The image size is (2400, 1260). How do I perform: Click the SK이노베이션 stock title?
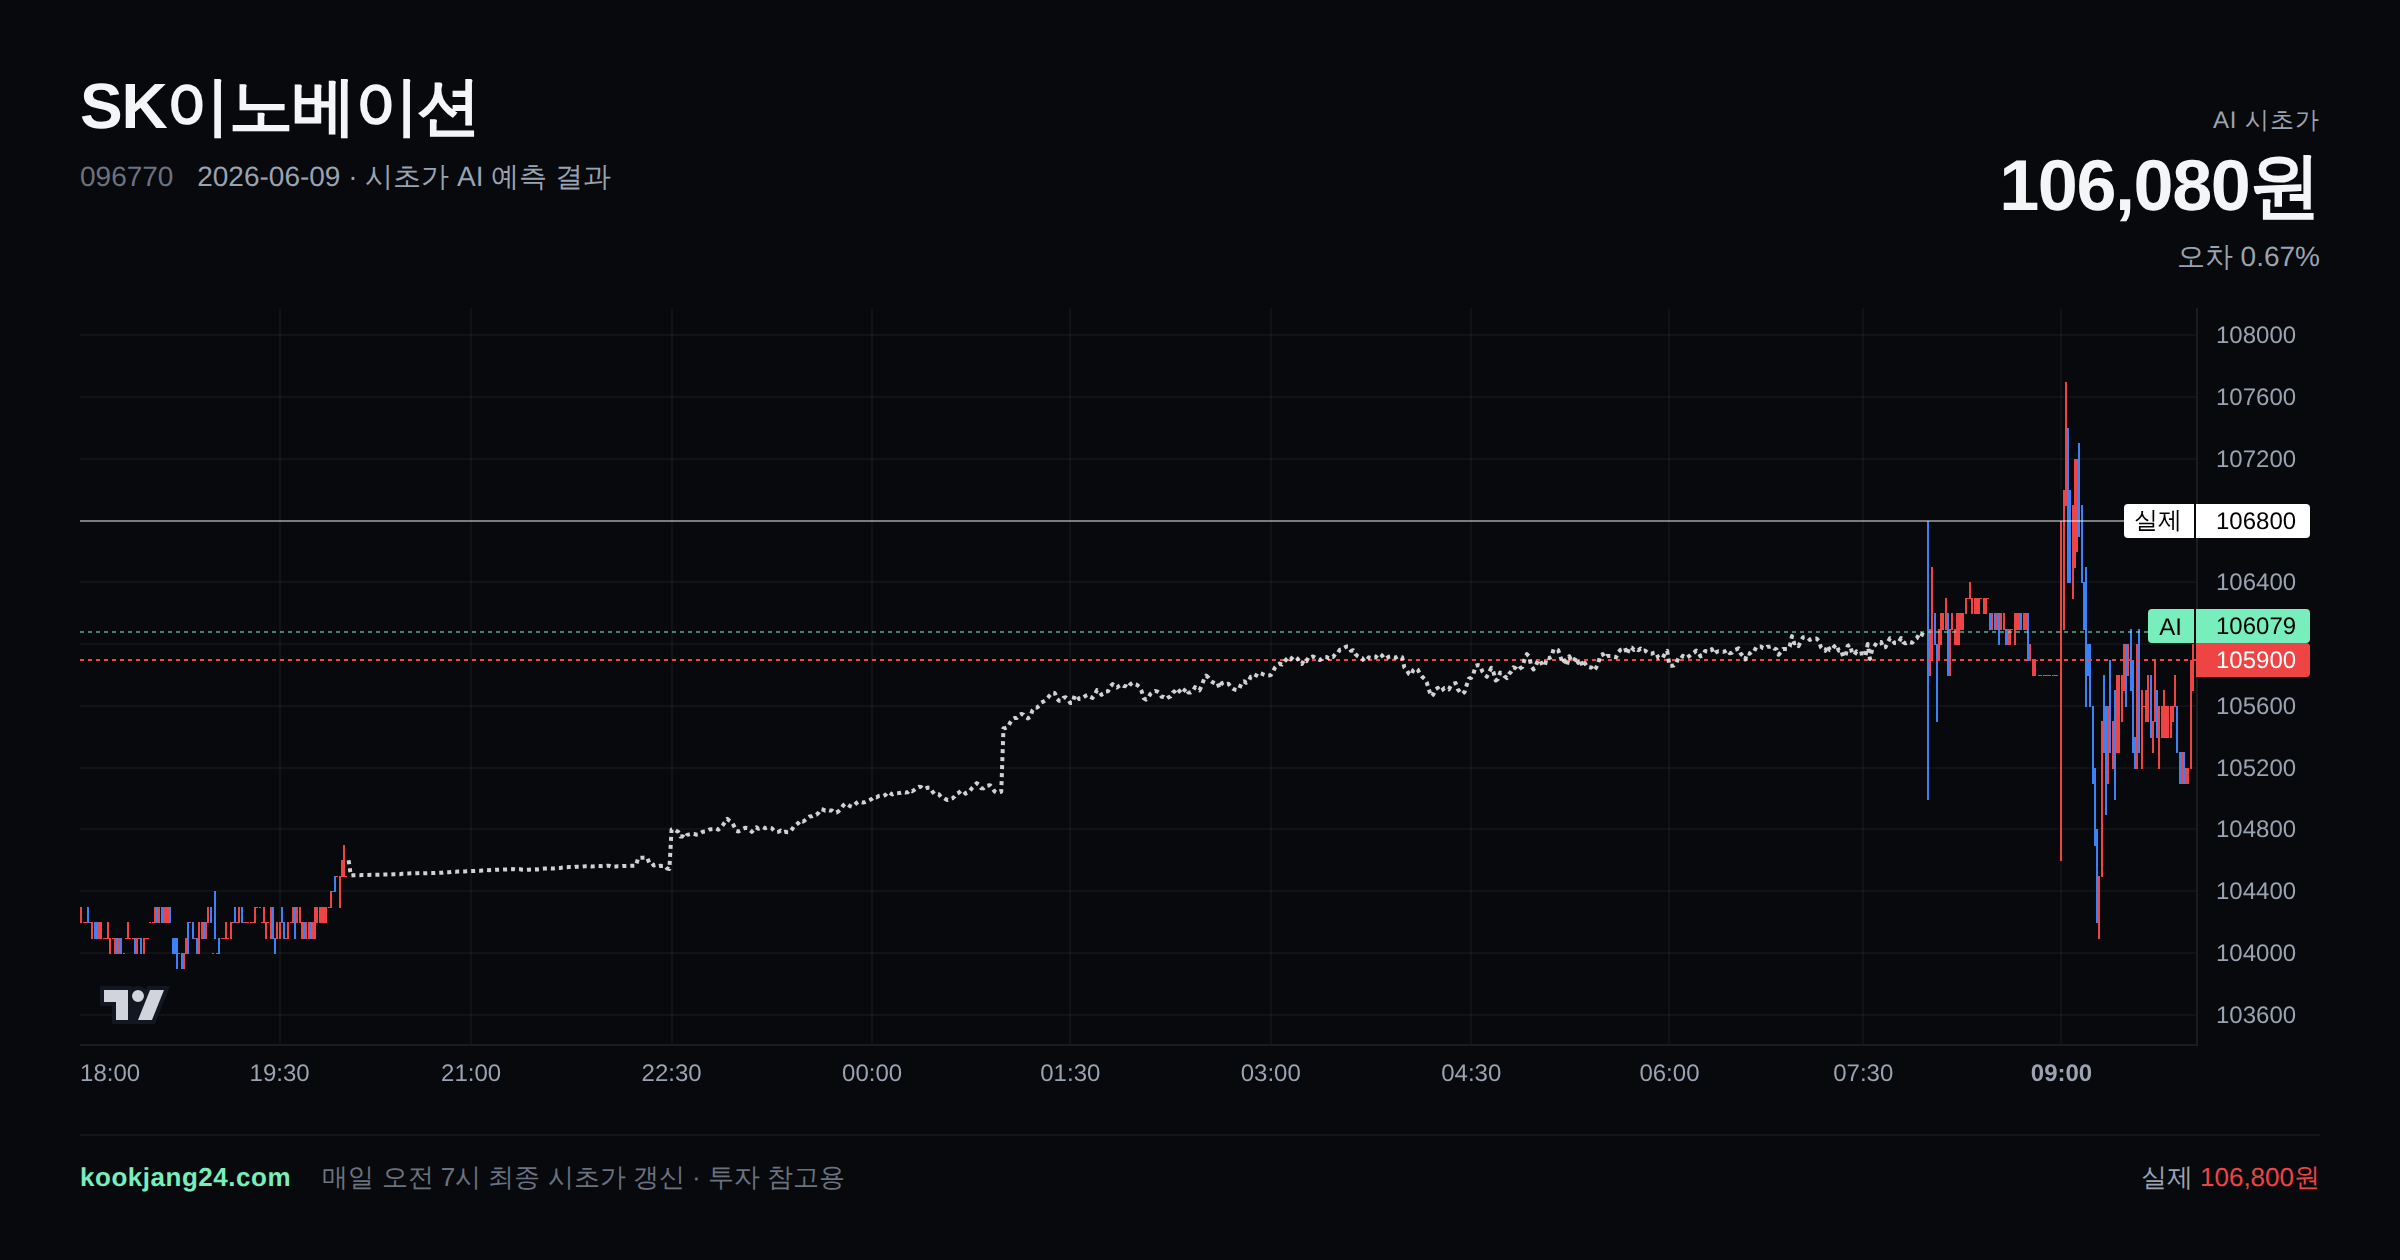(278, 108)
